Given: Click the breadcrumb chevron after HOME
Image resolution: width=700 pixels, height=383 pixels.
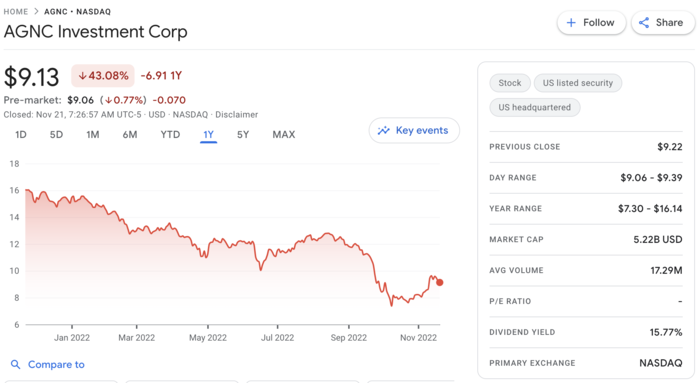Looking at the screenshot, I should click(x=37, y=12).
